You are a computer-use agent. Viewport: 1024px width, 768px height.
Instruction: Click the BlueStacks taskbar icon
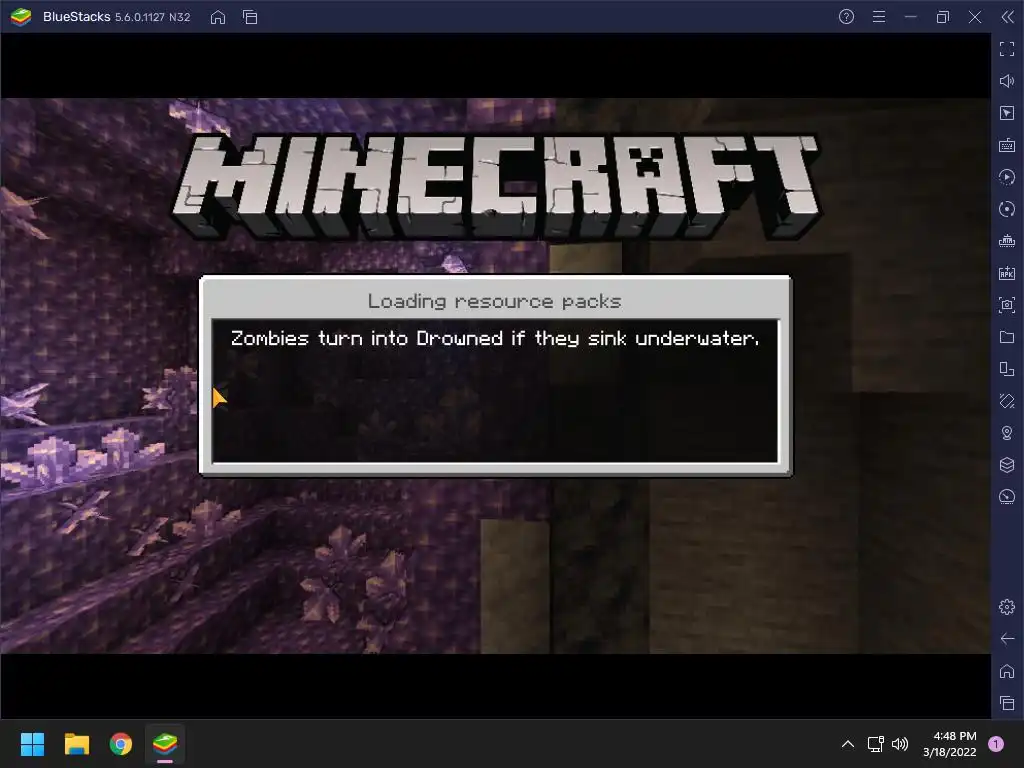(x=165, y=744)
